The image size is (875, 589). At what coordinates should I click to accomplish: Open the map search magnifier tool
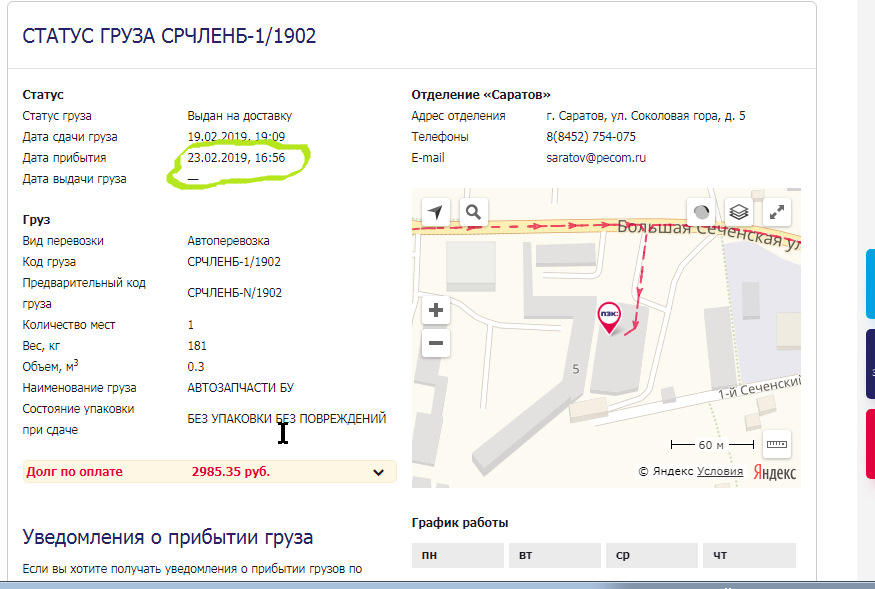point(471,212)
